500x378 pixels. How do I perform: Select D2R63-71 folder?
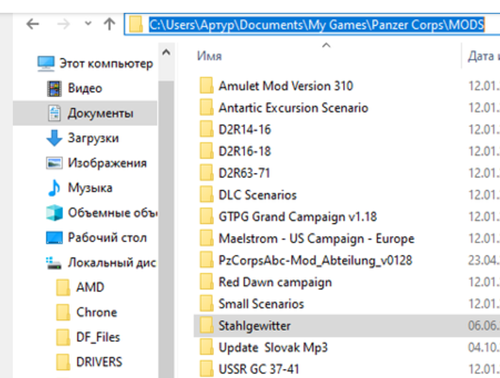coord(244,173)
